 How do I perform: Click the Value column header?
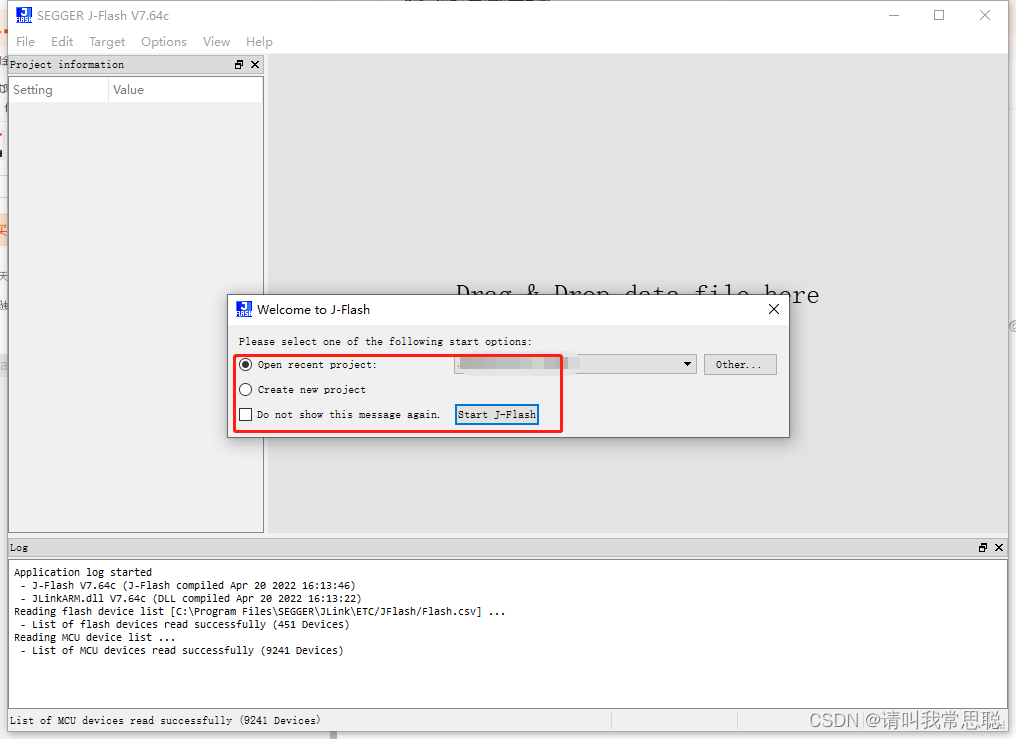click(185, 90)
